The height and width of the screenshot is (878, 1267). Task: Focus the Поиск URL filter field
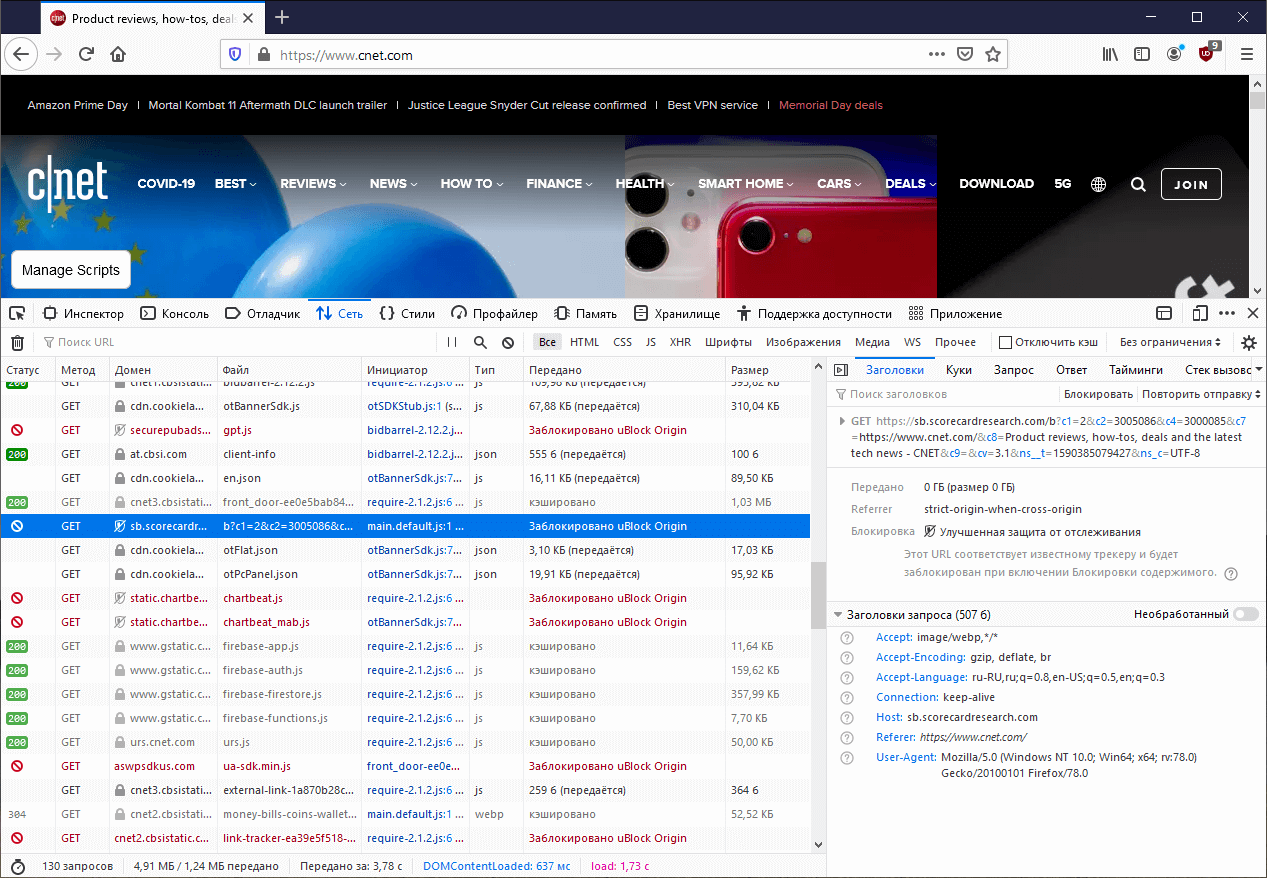[x=235, y=342]
